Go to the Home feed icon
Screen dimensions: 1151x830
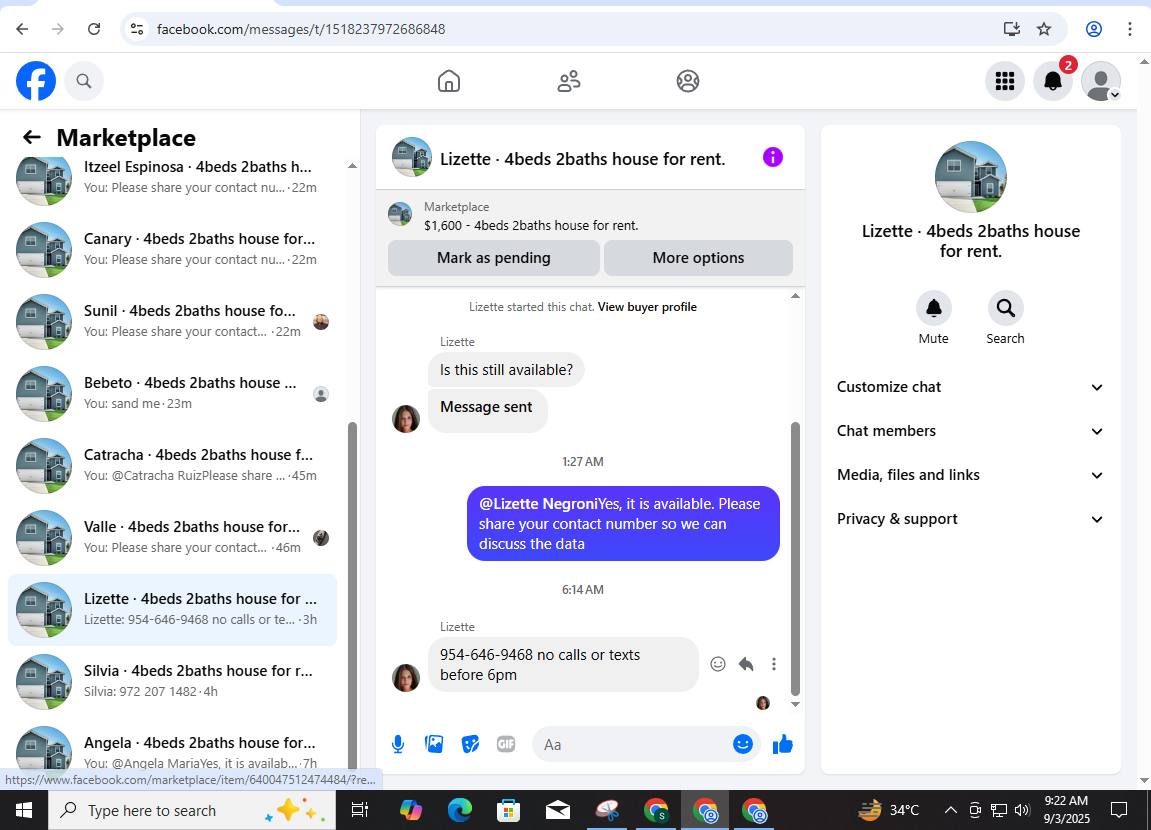[449, 81]
